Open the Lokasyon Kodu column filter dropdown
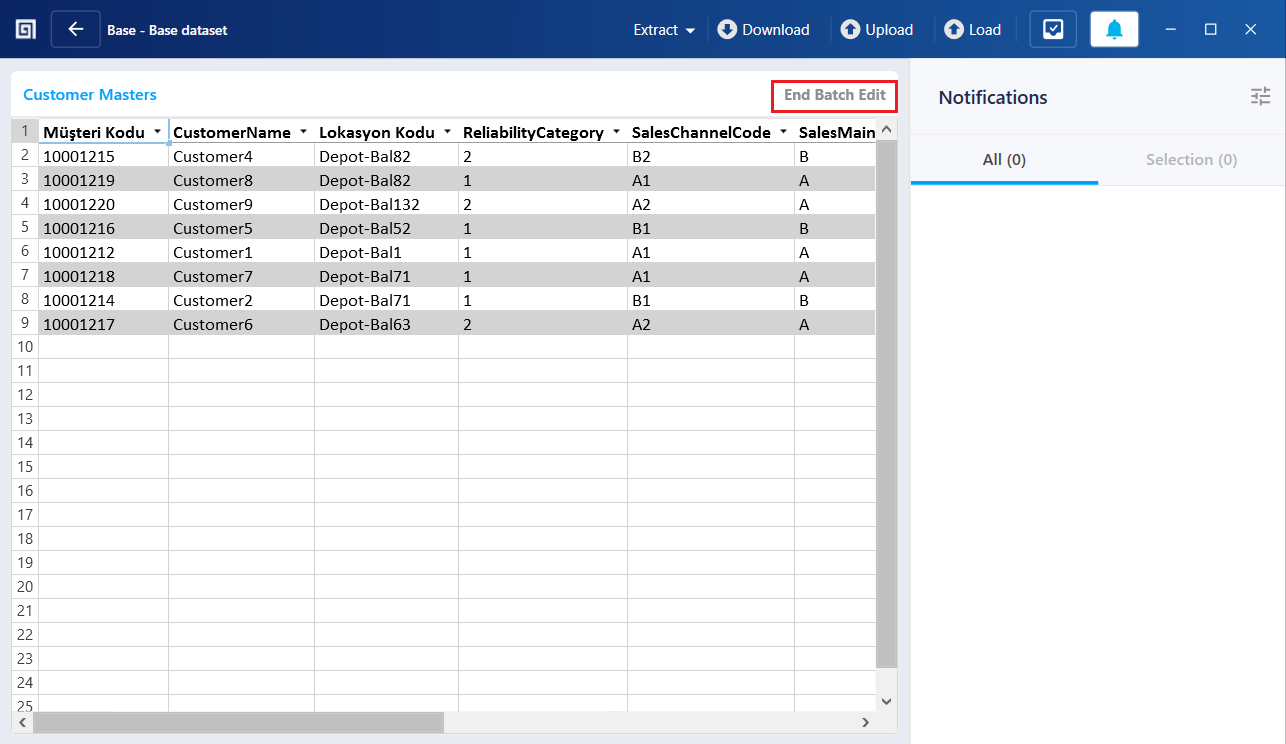Screen dimensions: 1286x744 [x=446, y=131]
